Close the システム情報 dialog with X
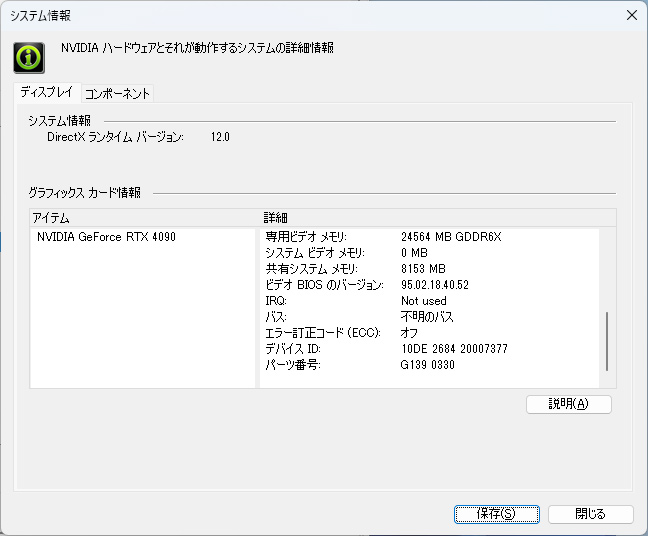This screenshot has width=648, height=536. coord(631,15)
